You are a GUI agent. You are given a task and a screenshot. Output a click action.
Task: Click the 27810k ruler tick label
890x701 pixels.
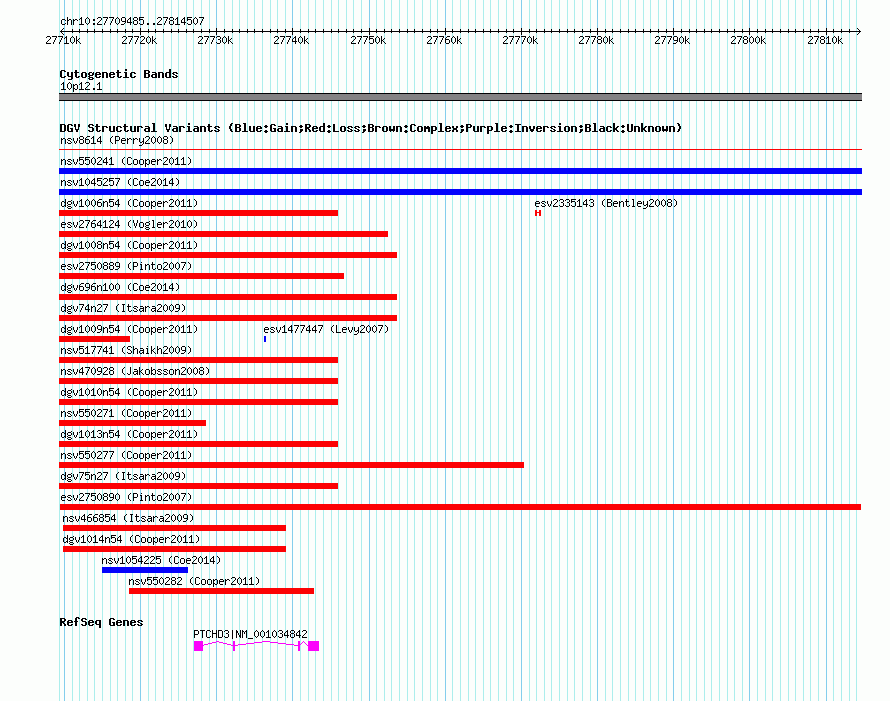click(825, 40)
